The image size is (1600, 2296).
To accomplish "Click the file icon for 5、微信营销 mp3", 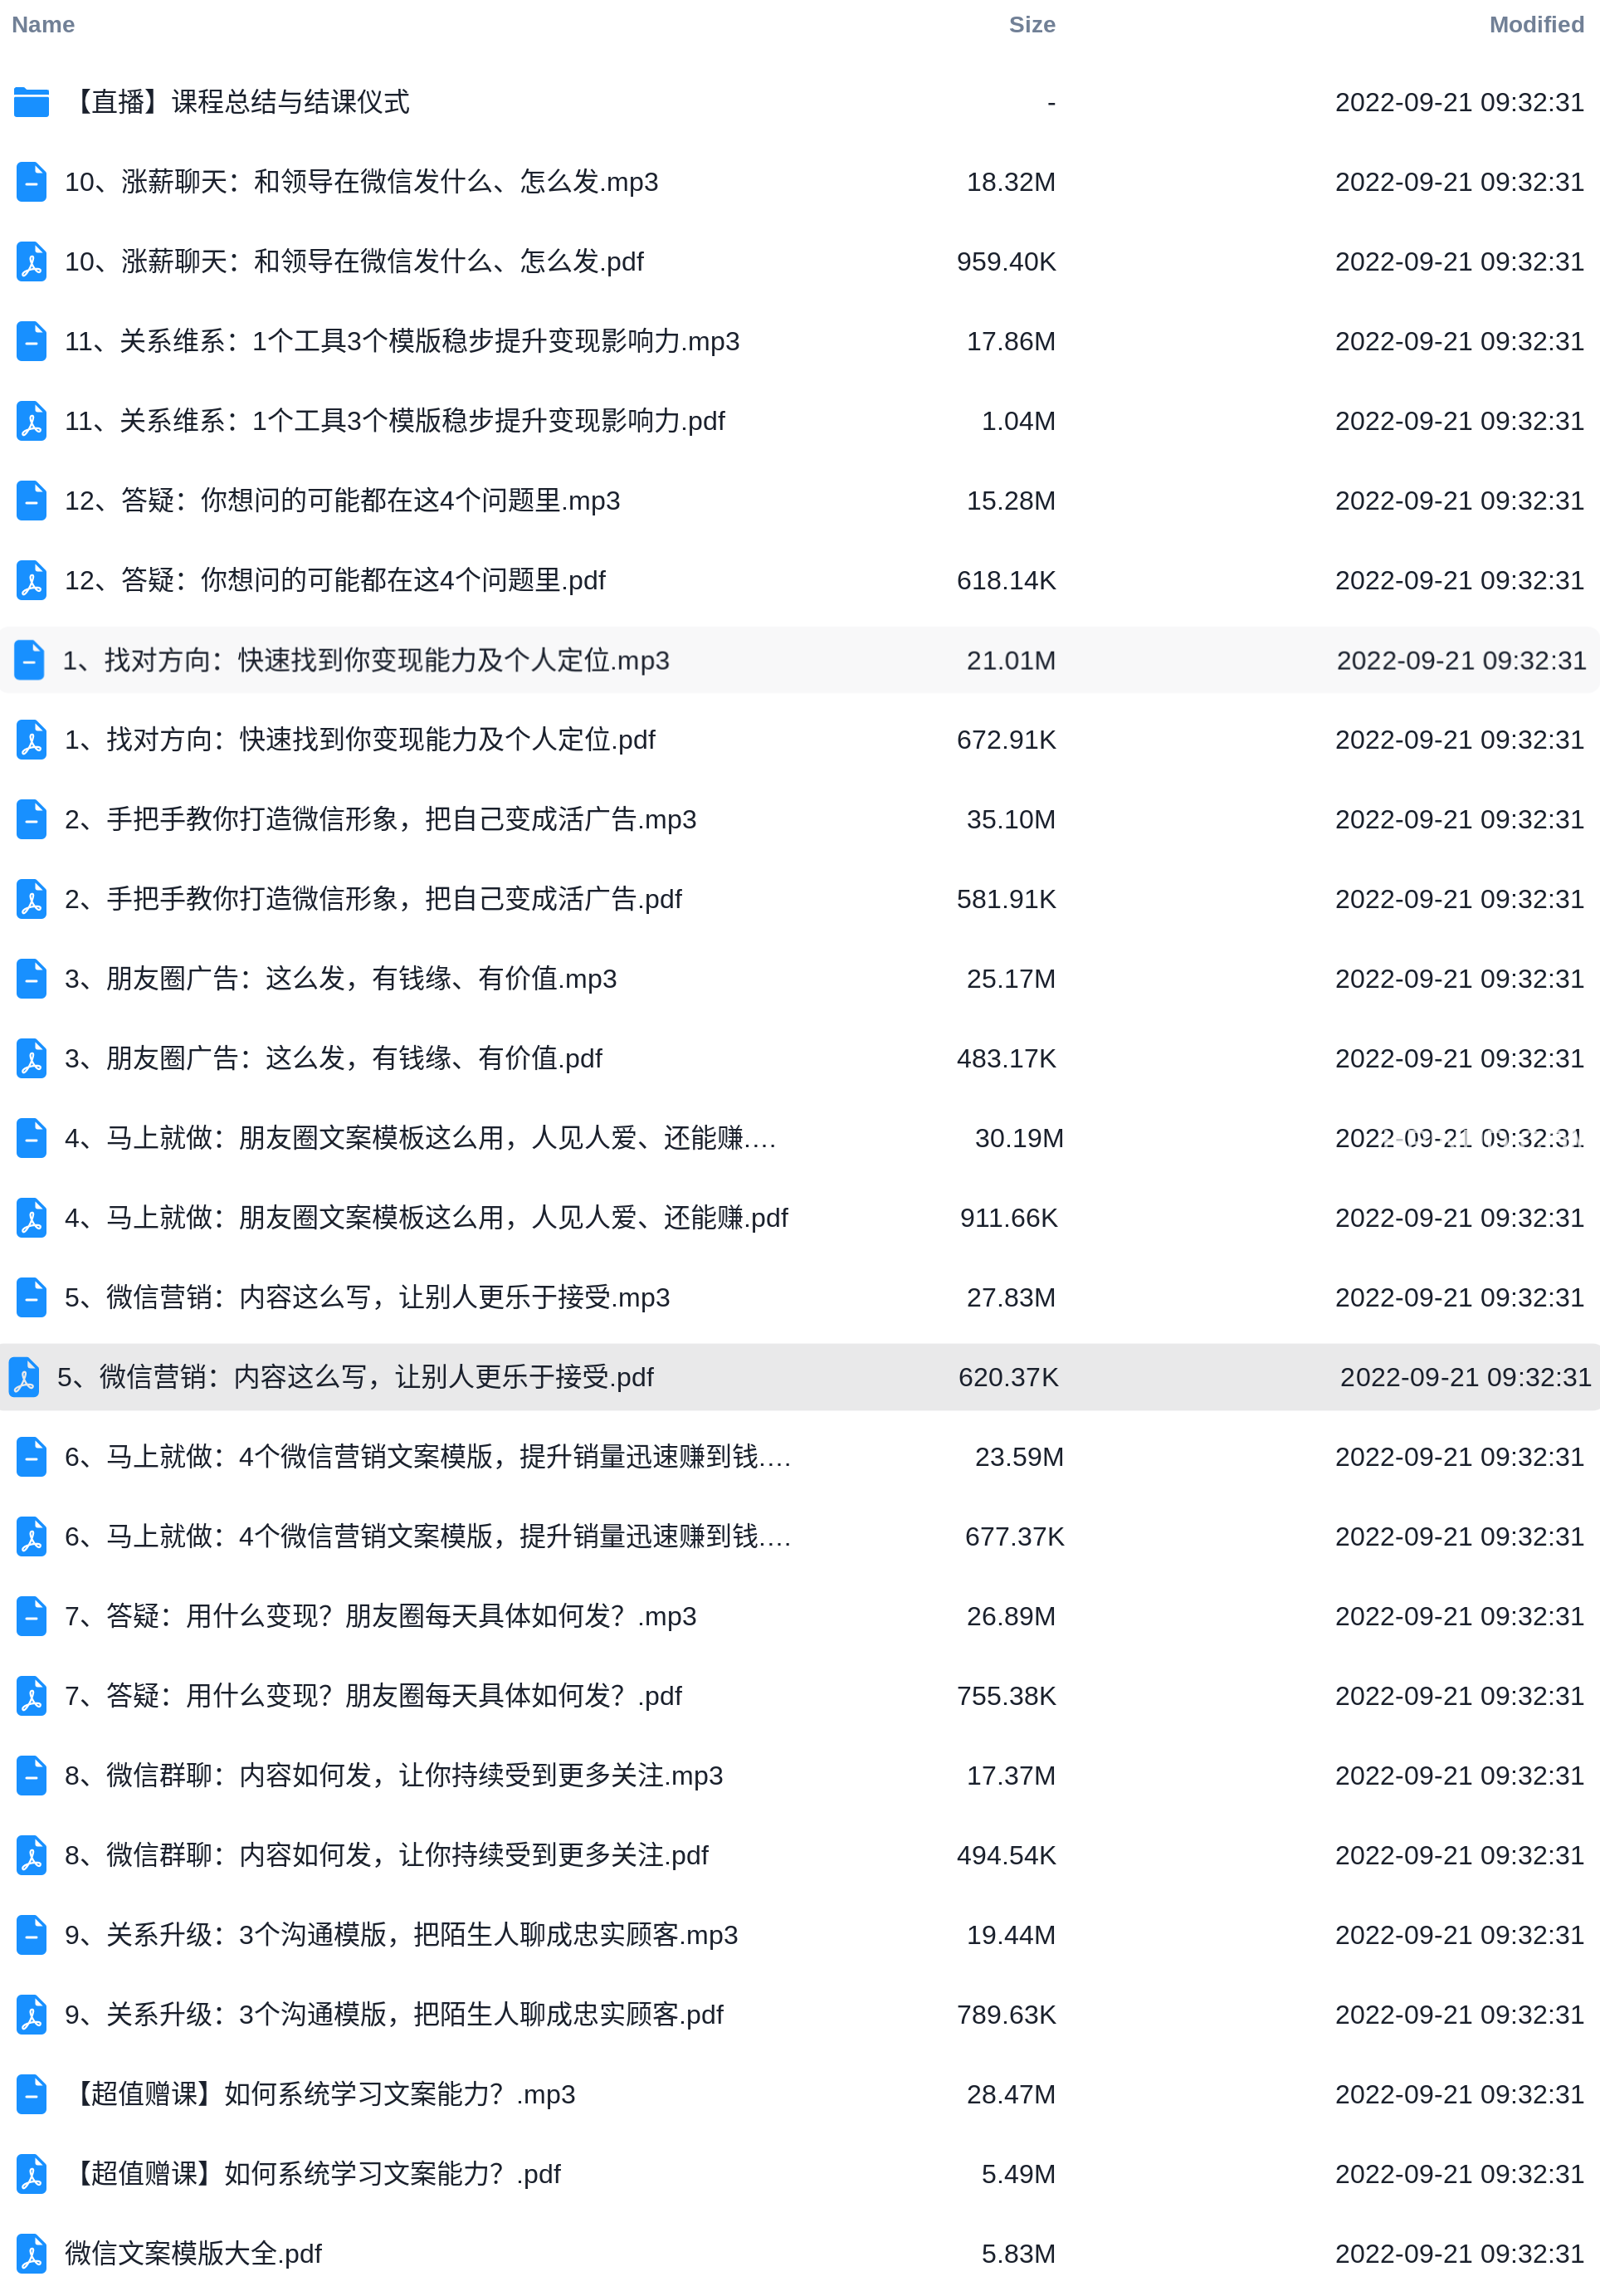I will (x=32, y=1297).
